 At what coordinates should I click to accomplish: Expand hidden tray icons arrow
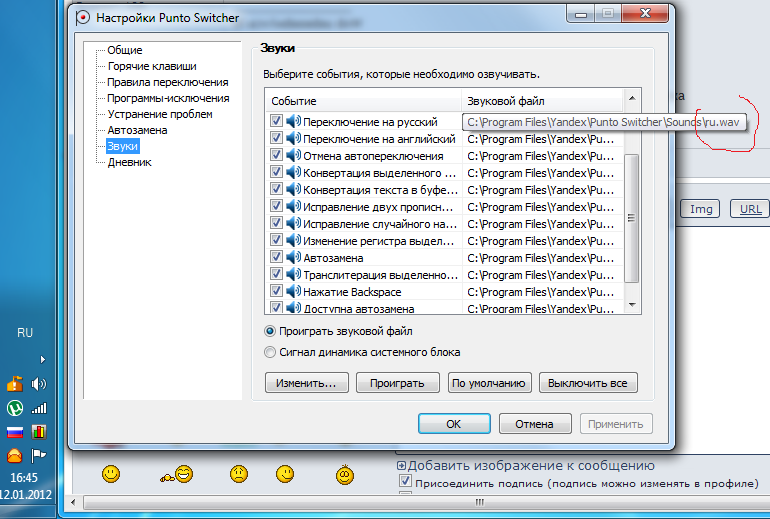(43, 359)
